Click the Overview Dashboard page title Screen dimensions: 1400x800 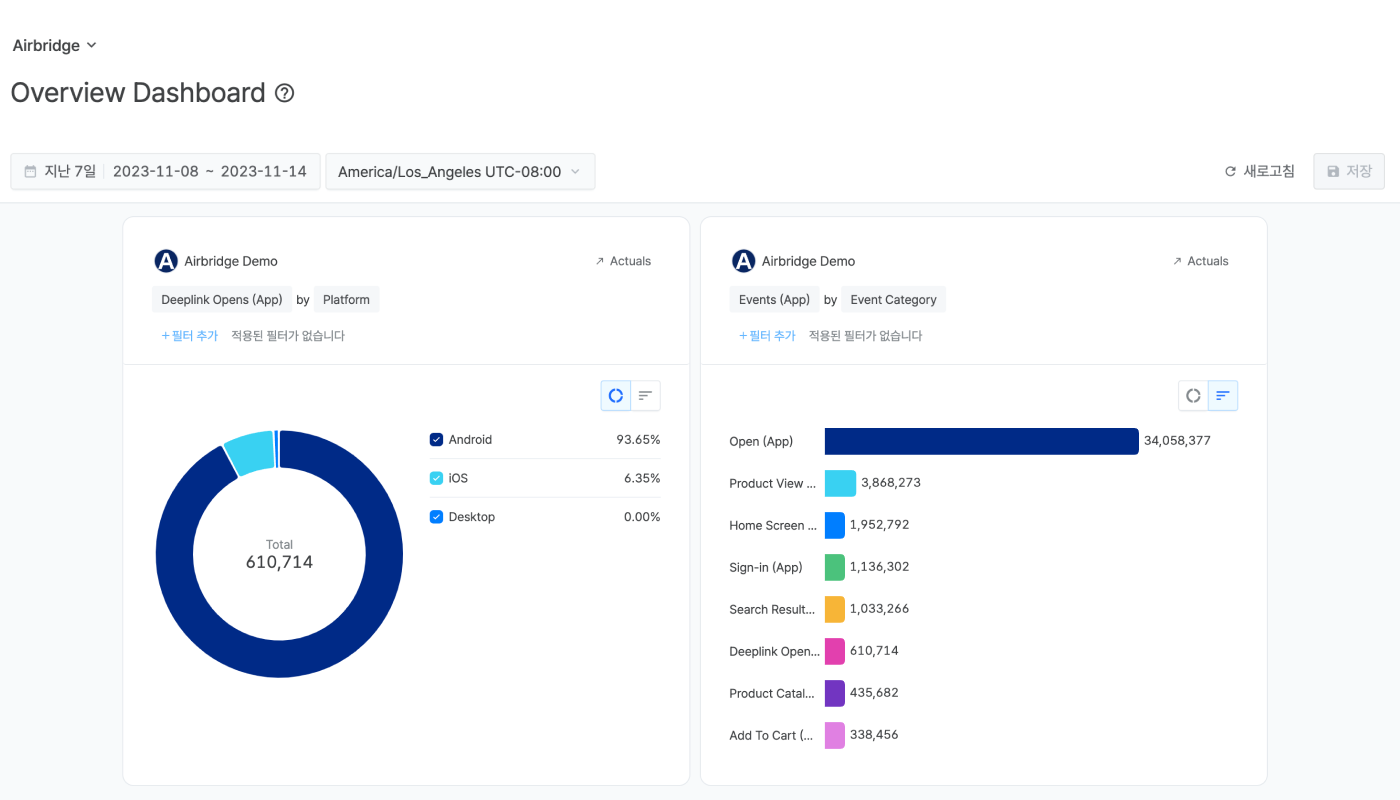(138, 93)
